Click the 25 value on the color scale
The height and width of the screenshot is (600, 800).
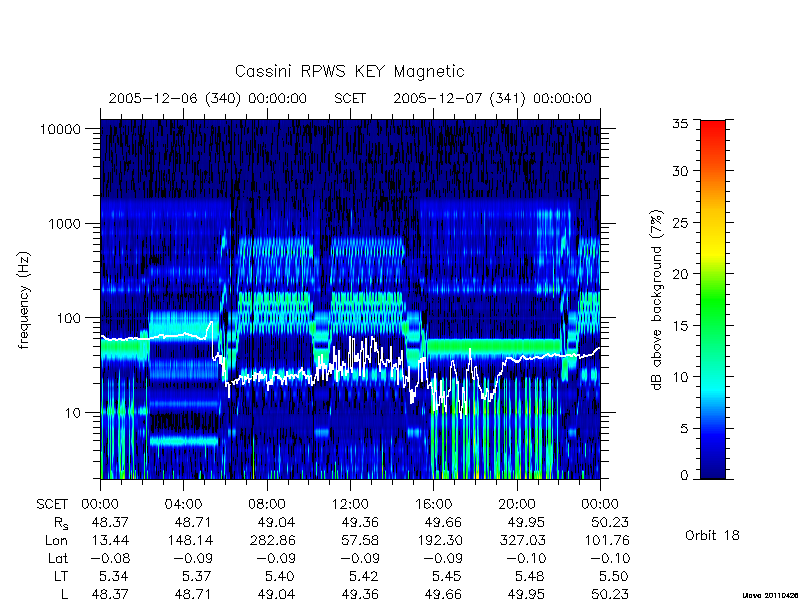[x=680, y=222]
